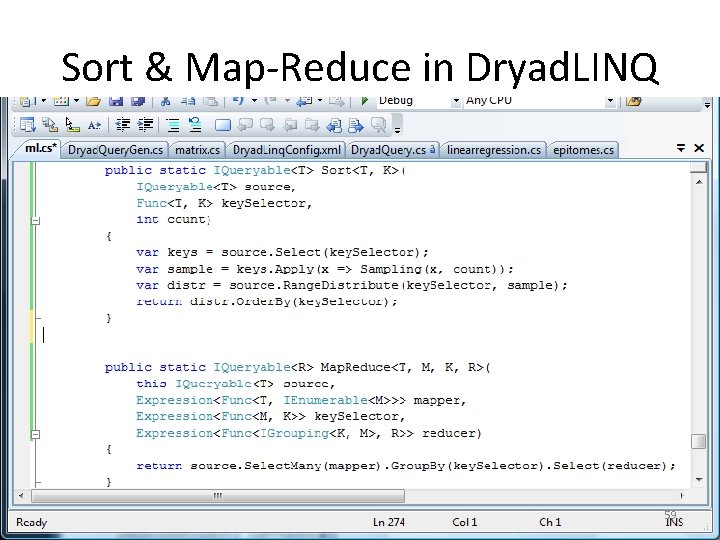Open the active files list dropdown
Screen dimensions: 720x540
pyautogui.click(x=681, y=148)
